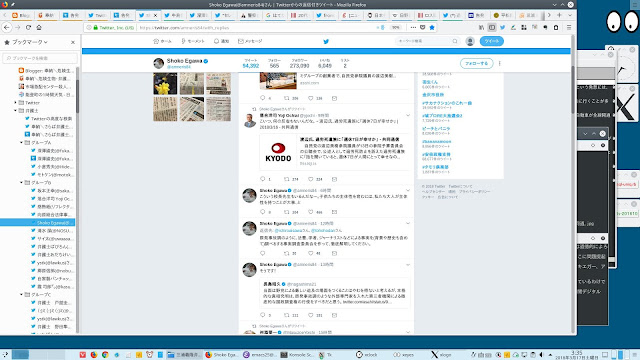Open the daffodil photo thumbnail
640x360 pixels.
[165, 84]
